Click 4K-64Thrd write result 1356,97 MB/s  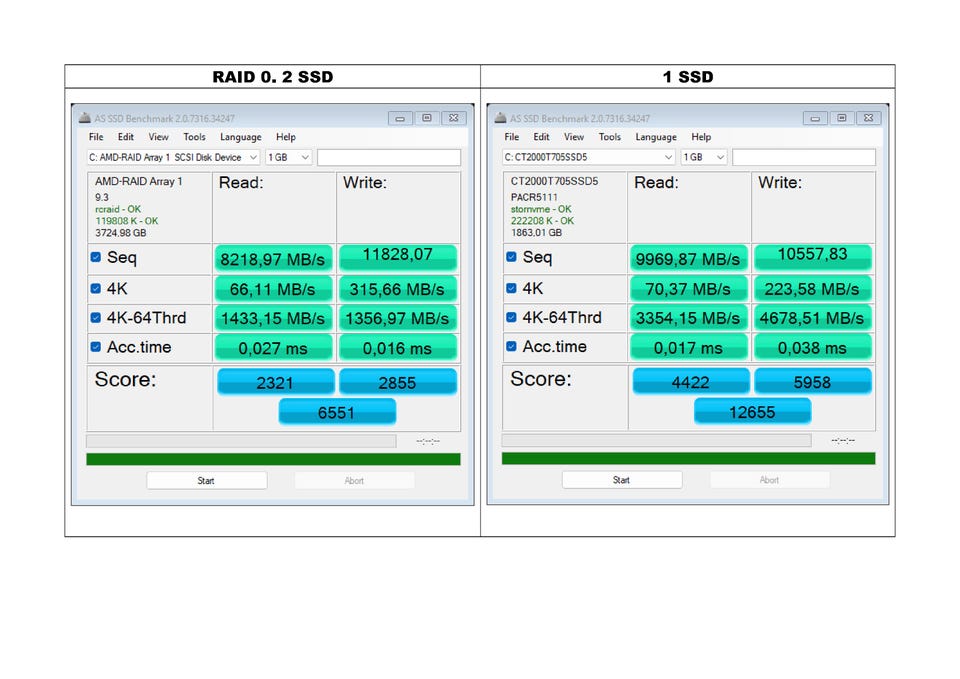click(x=398, y=318)
